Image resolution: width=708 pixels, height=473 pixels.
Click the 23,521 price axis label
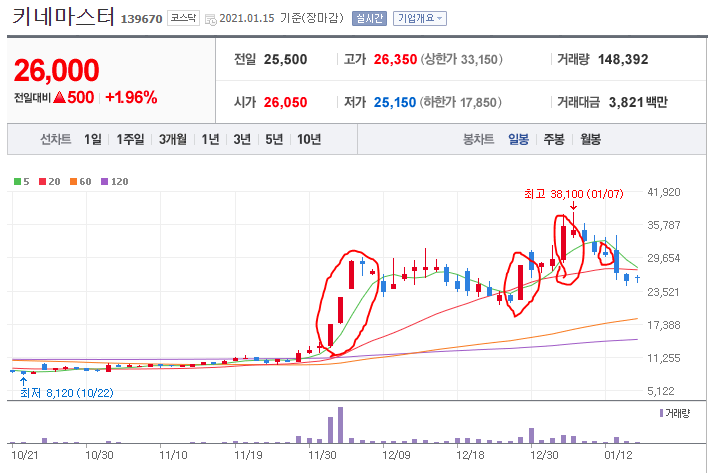point(663,292)
